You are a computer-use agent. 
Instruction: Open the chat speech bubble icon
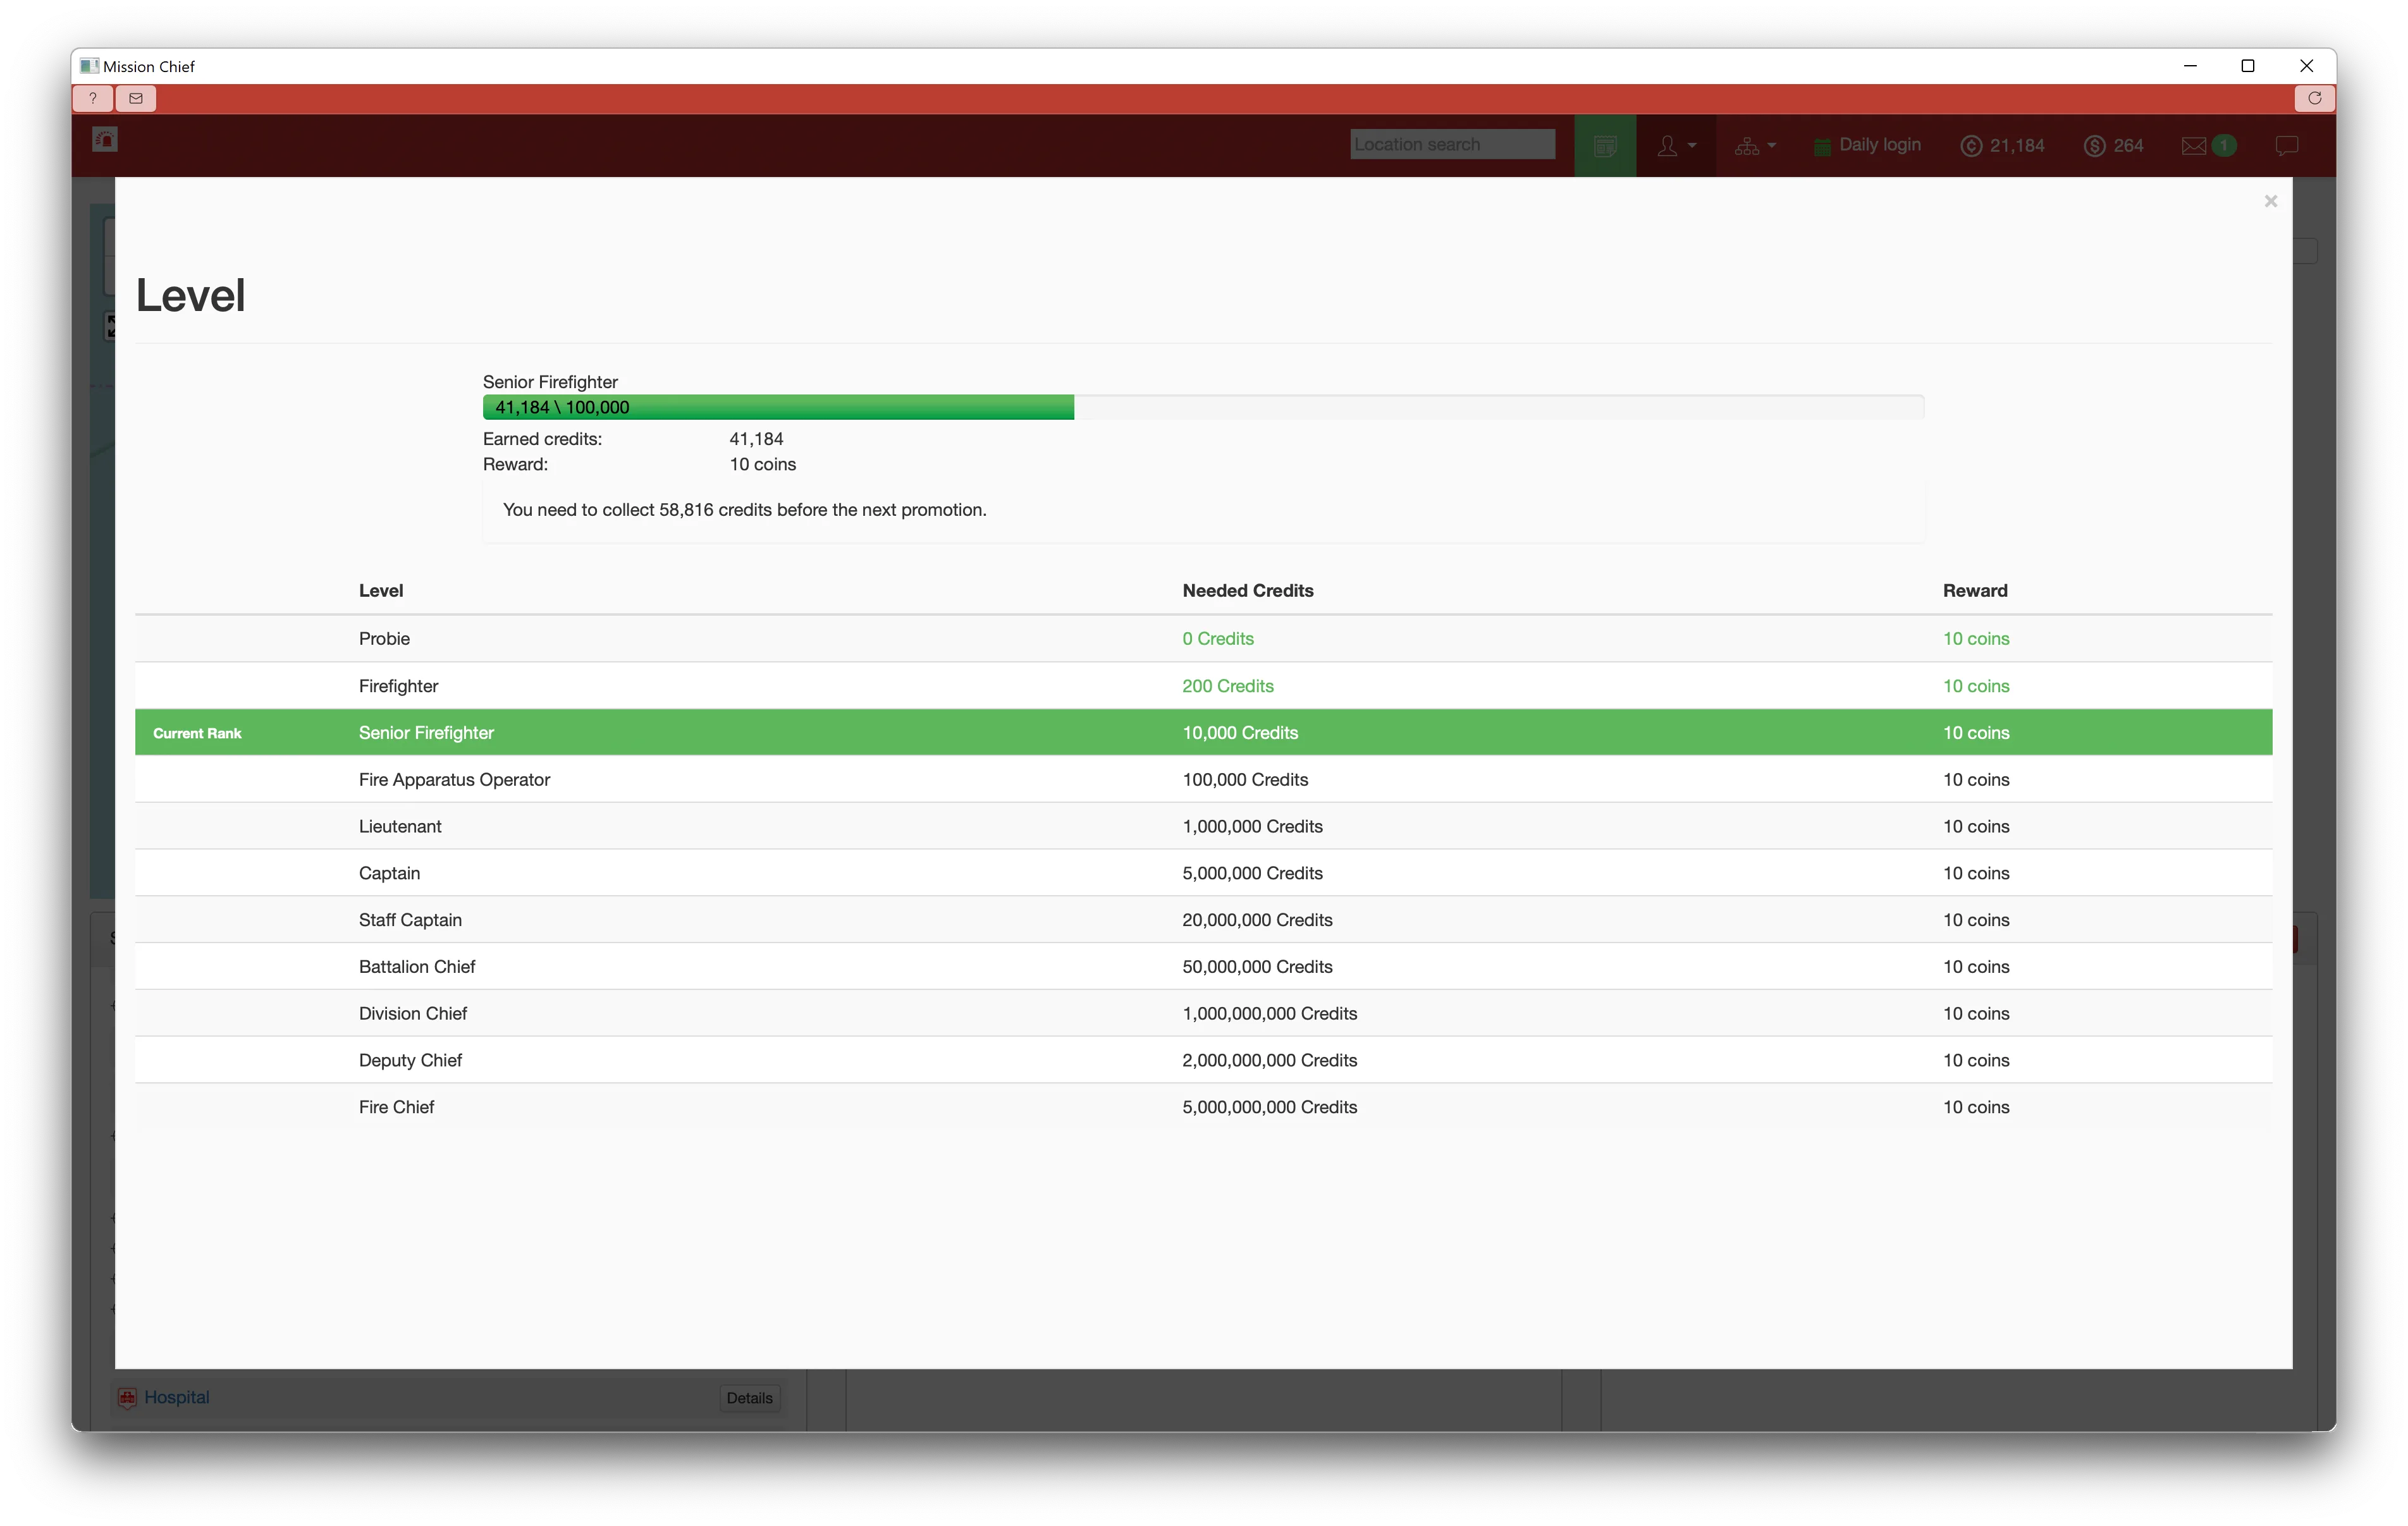pyautogui.click(x=2286, y=146)
